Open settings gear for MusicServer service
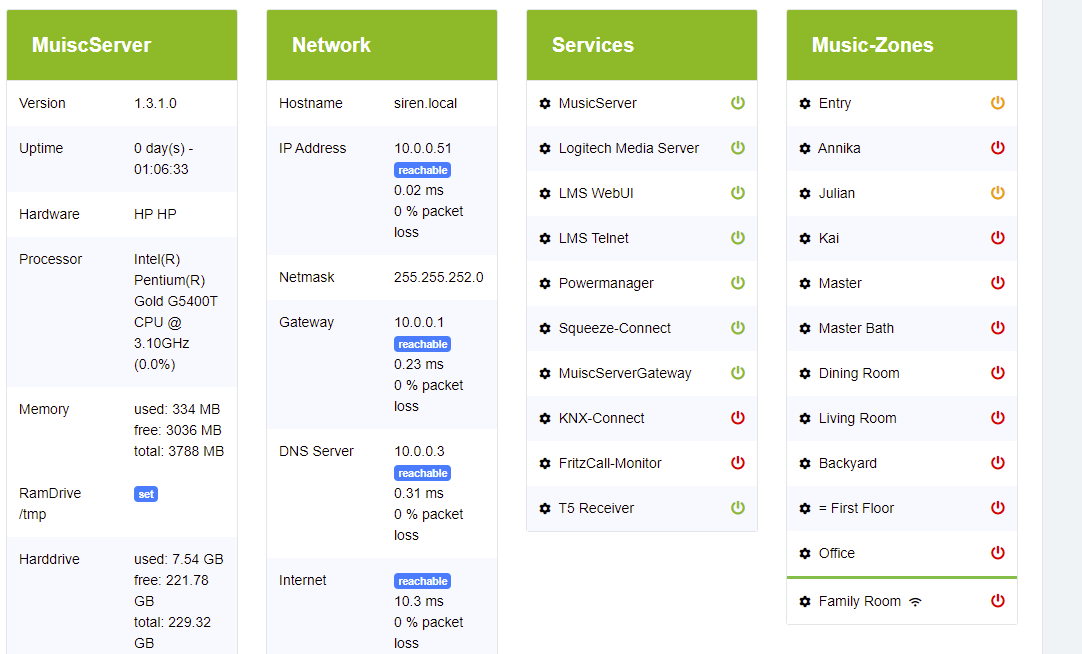Screen dimensions: 1082x654 545,103
